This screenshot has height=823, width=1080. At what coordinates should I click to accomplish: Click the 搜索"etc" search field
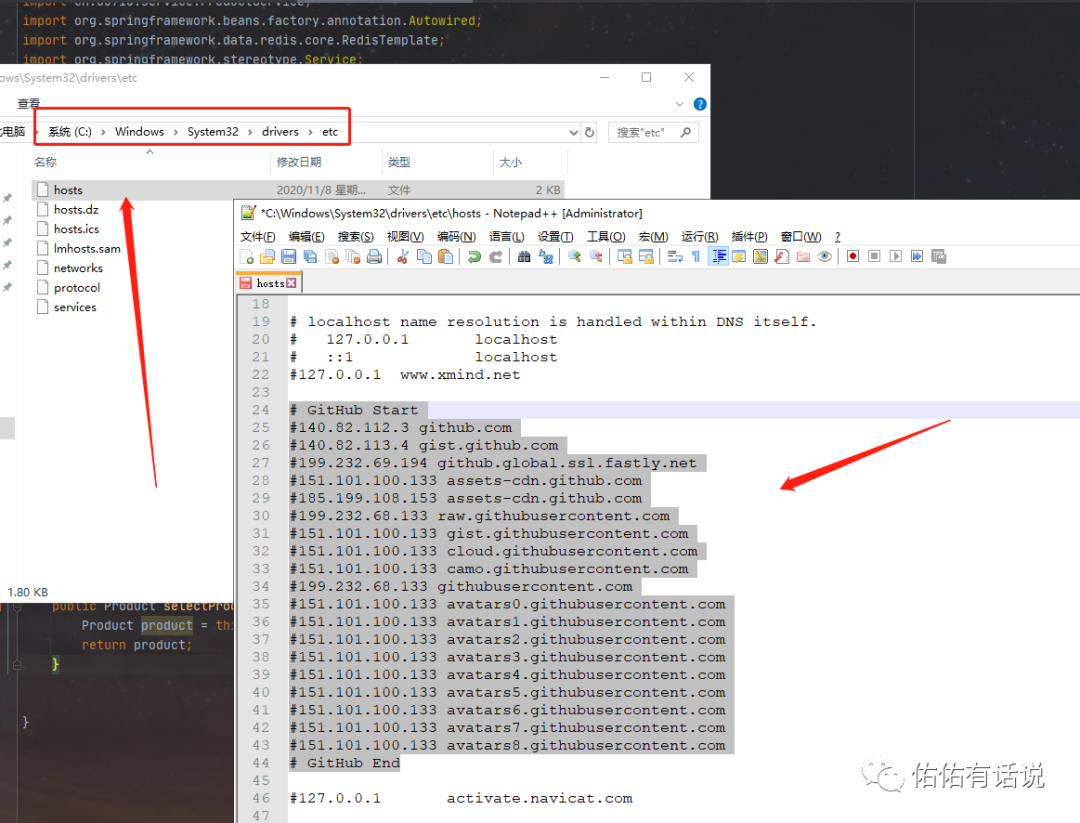point(654,132)
